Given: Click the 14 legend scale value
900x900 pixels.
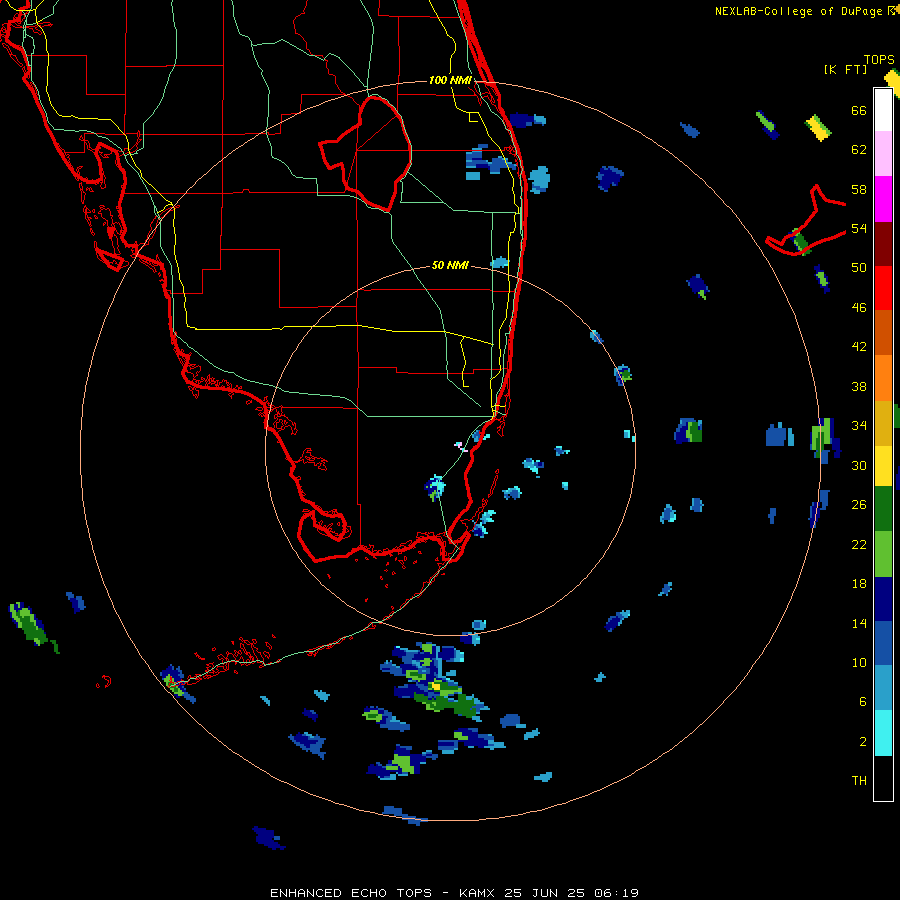Looking at the screenshot, I should point(859,623).
